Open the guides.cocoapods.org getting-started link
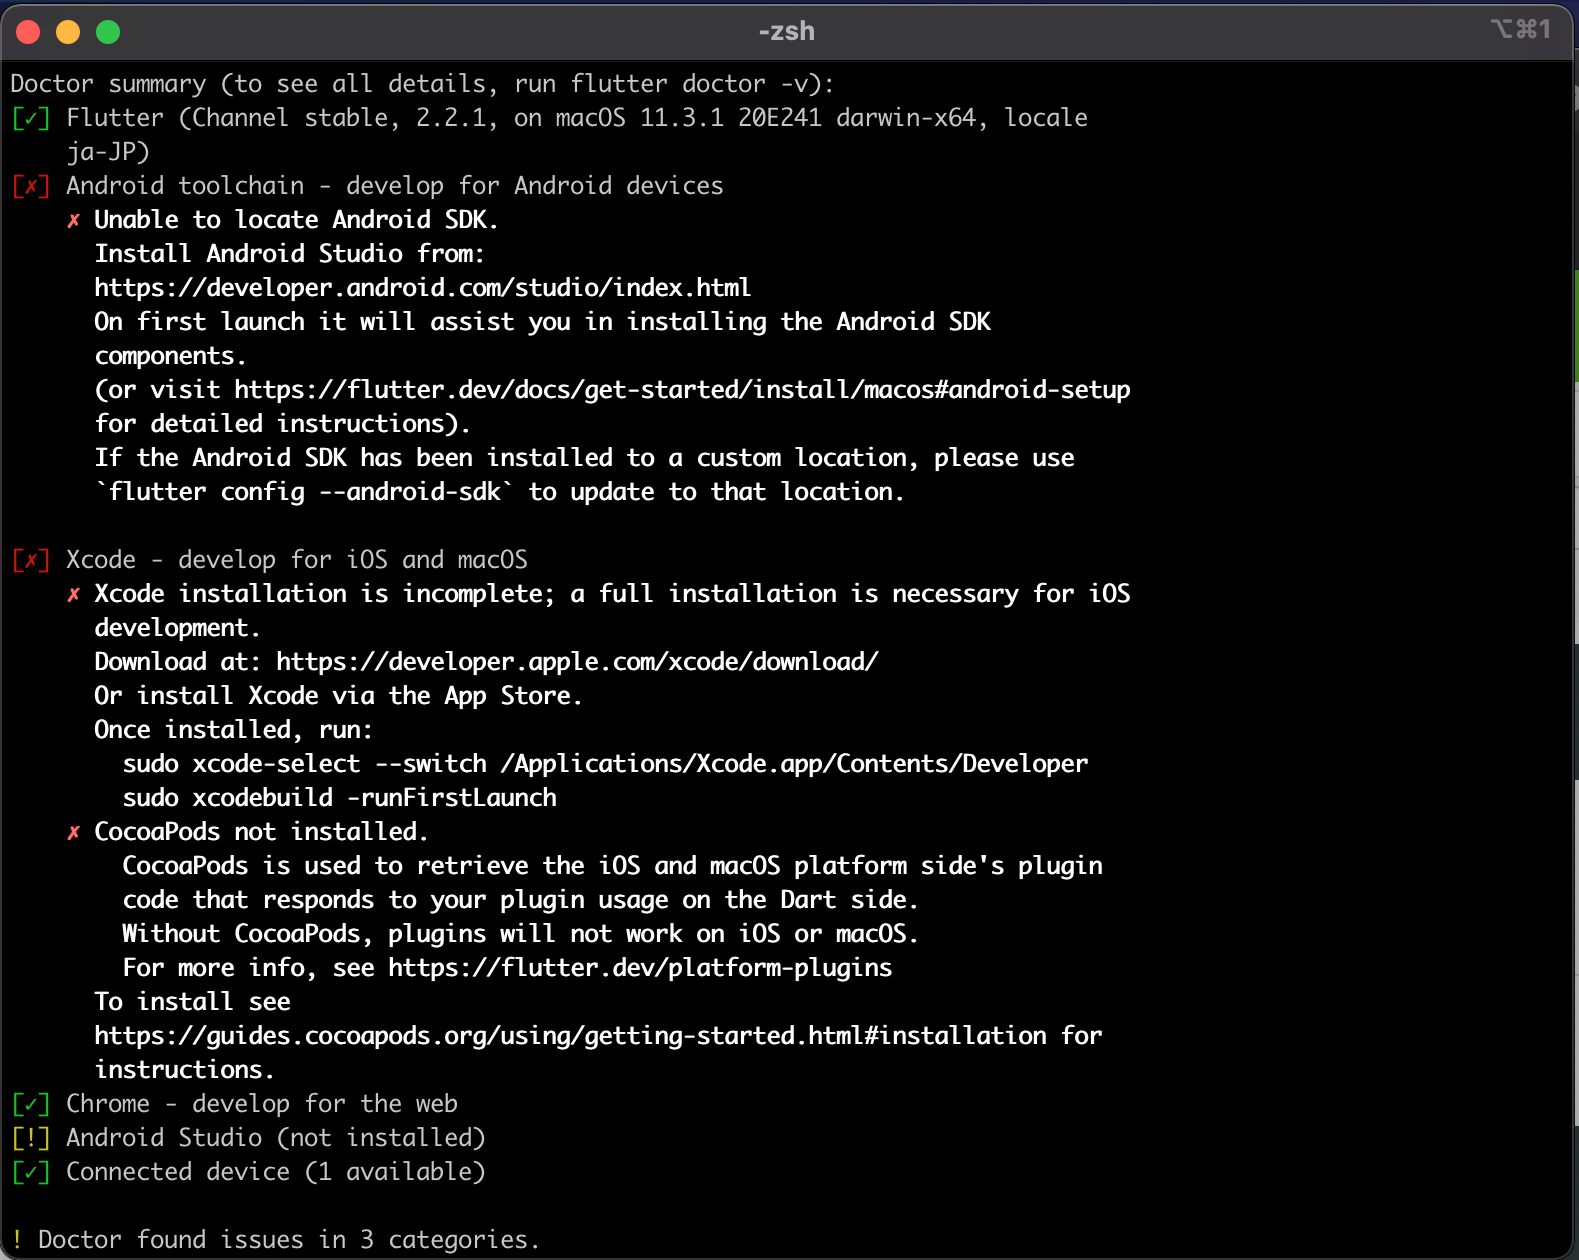The image size is (1579, 1260). coord(571,1036)
